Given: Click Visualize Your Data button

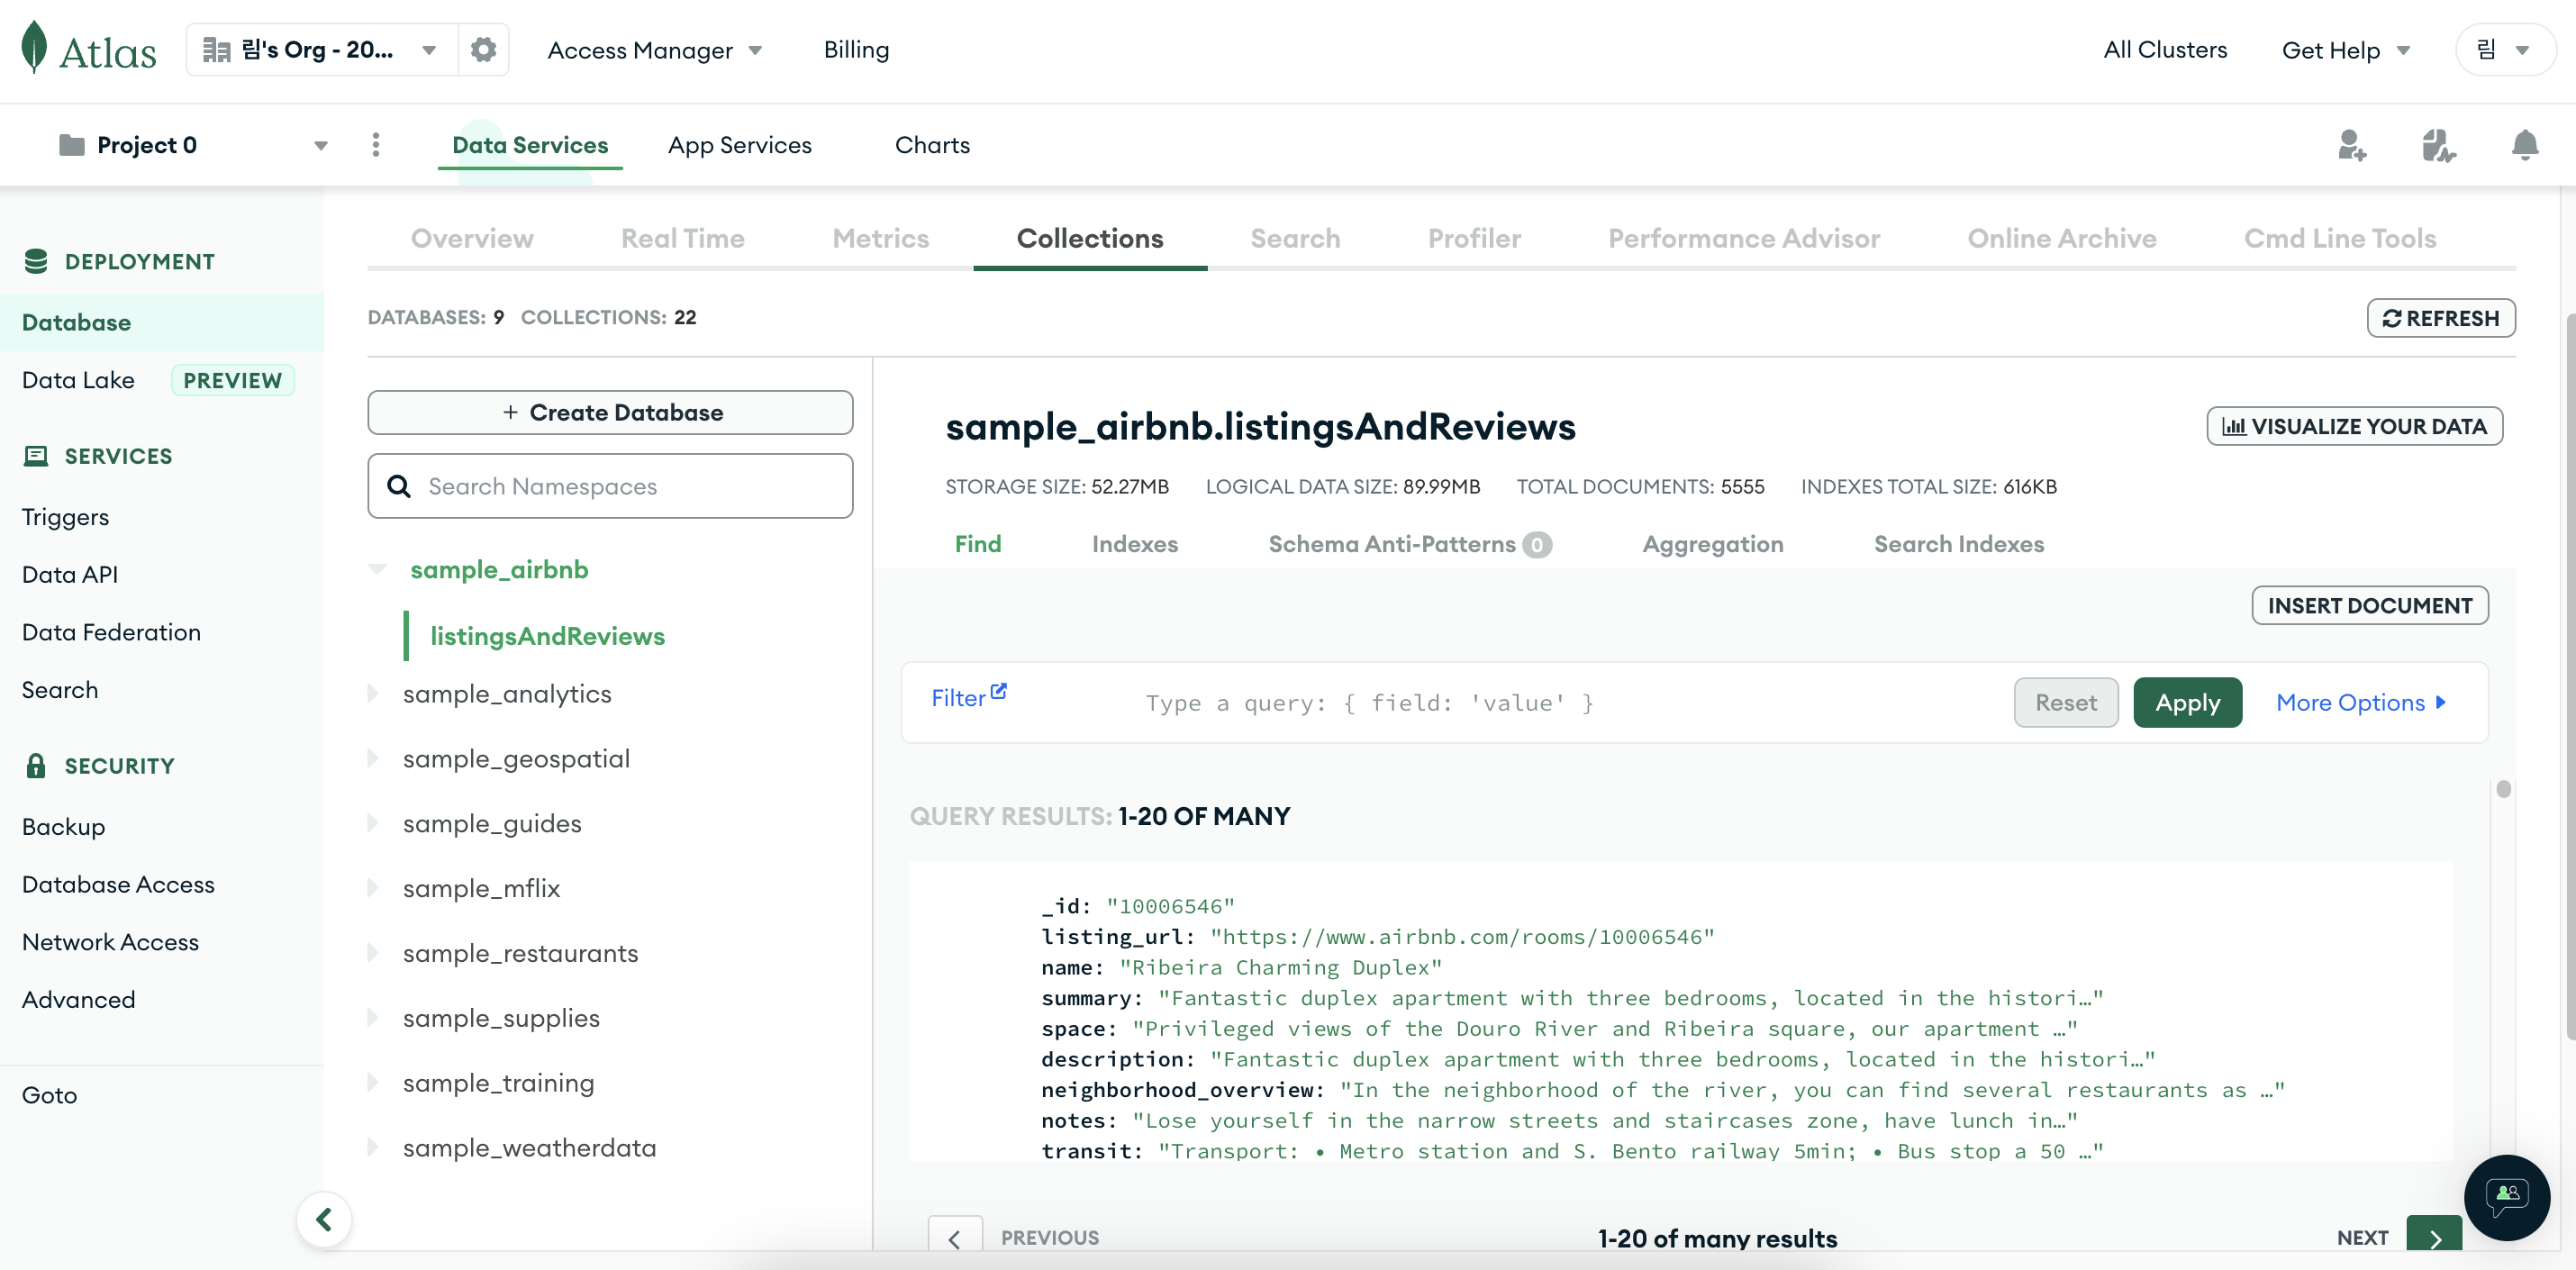Looking at the screenshot, I should (2354, 426).
